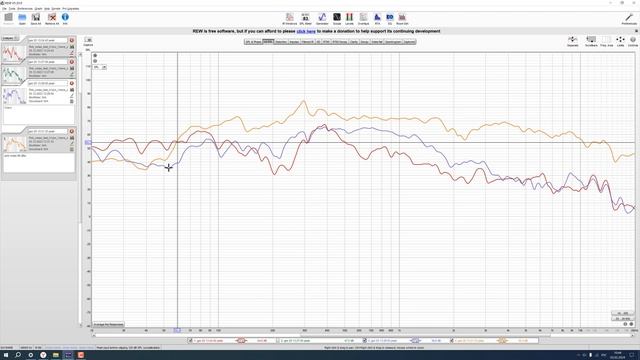
Task: Start a new measurement with Measure
Action: click(x=9, y=18)
